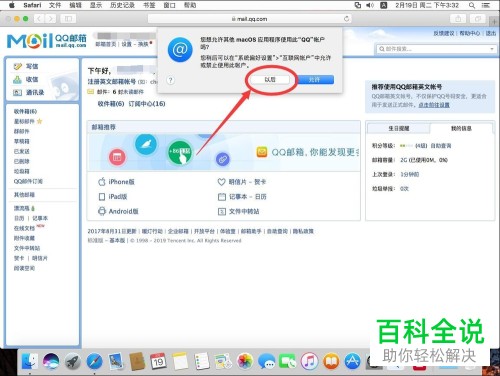Click the Safari sidebar toggle button
The height and width of the screenshot is (376, 500).
[x=68, y=19]
